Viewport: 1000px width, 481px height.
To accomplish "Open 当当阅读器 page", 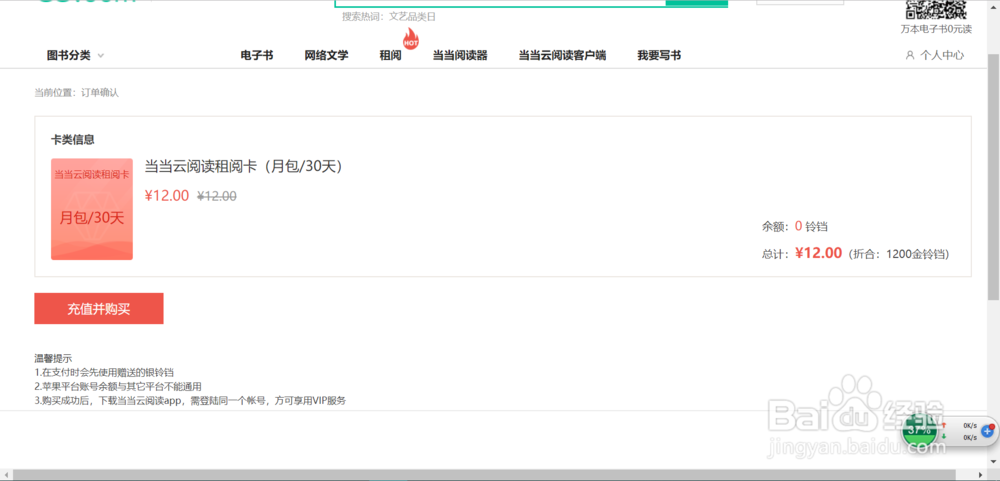I will (460, 56).
